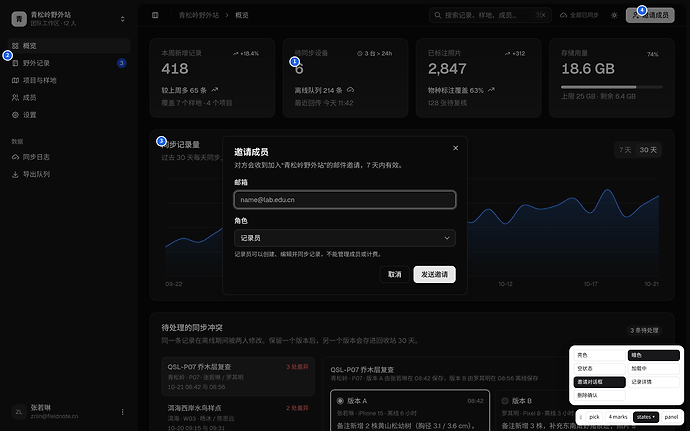Viewport: 690px width, 431px height.
Task: Open 项目与样地 in the sidebar
Action: [69, 80]
